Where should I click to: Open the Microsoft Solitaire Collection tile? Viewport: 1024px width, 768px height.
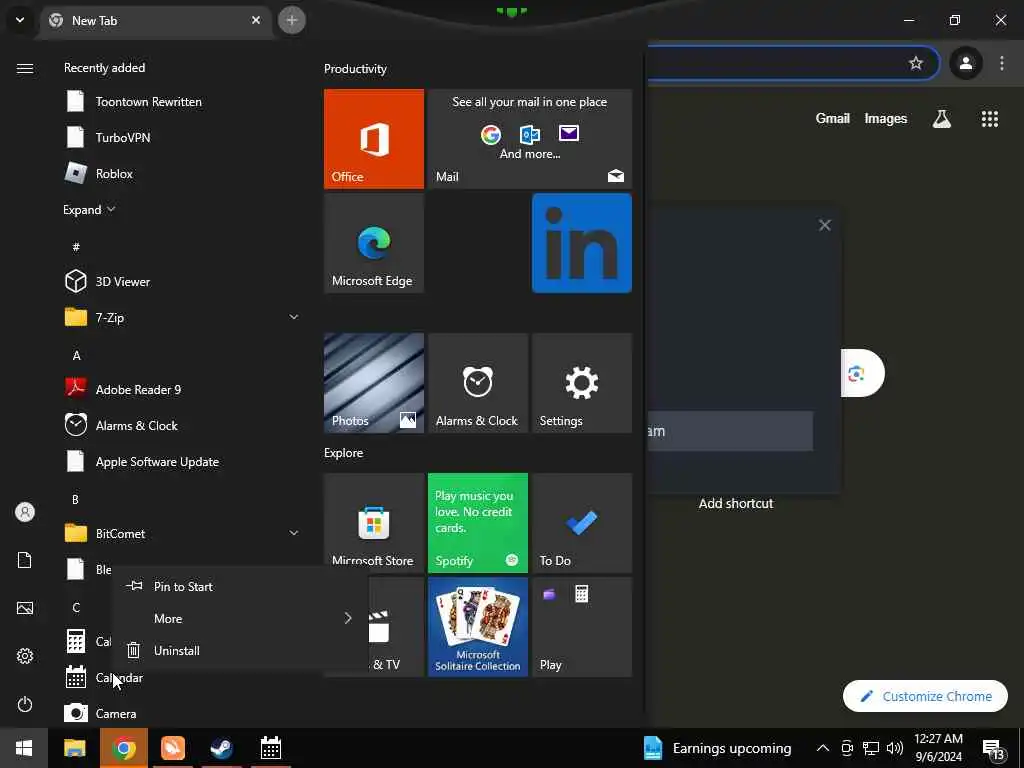pos(477,627)
